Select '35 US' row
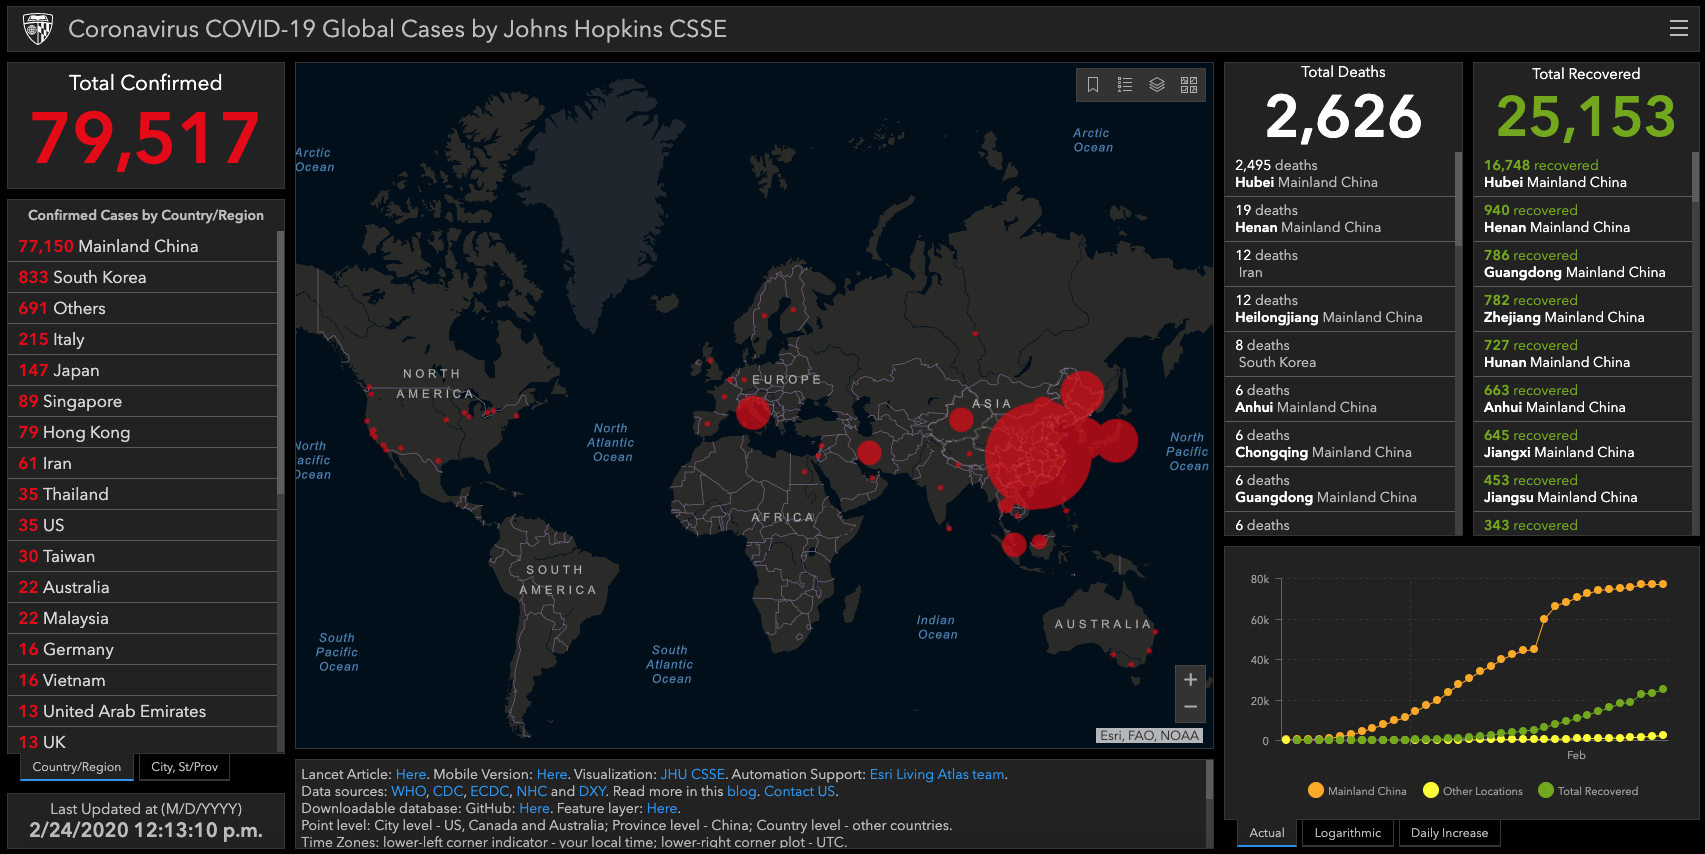 [x=142, y=525]
